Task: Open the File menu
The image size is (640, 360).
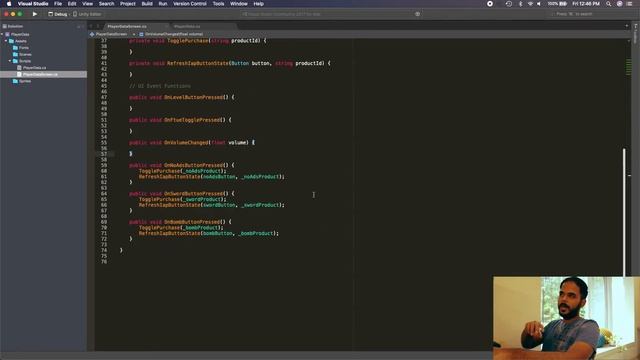Action: [58, 4]
